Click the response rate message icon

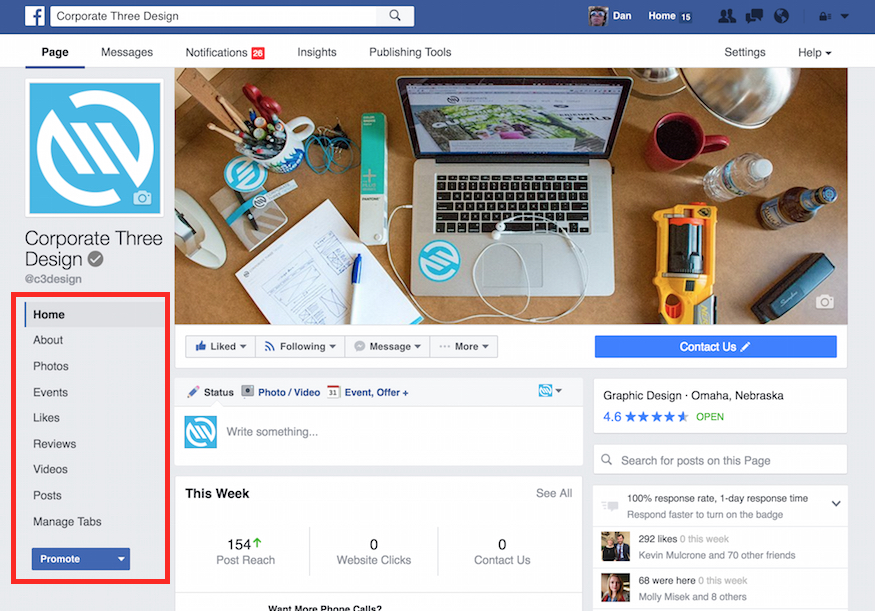(610, 506)
